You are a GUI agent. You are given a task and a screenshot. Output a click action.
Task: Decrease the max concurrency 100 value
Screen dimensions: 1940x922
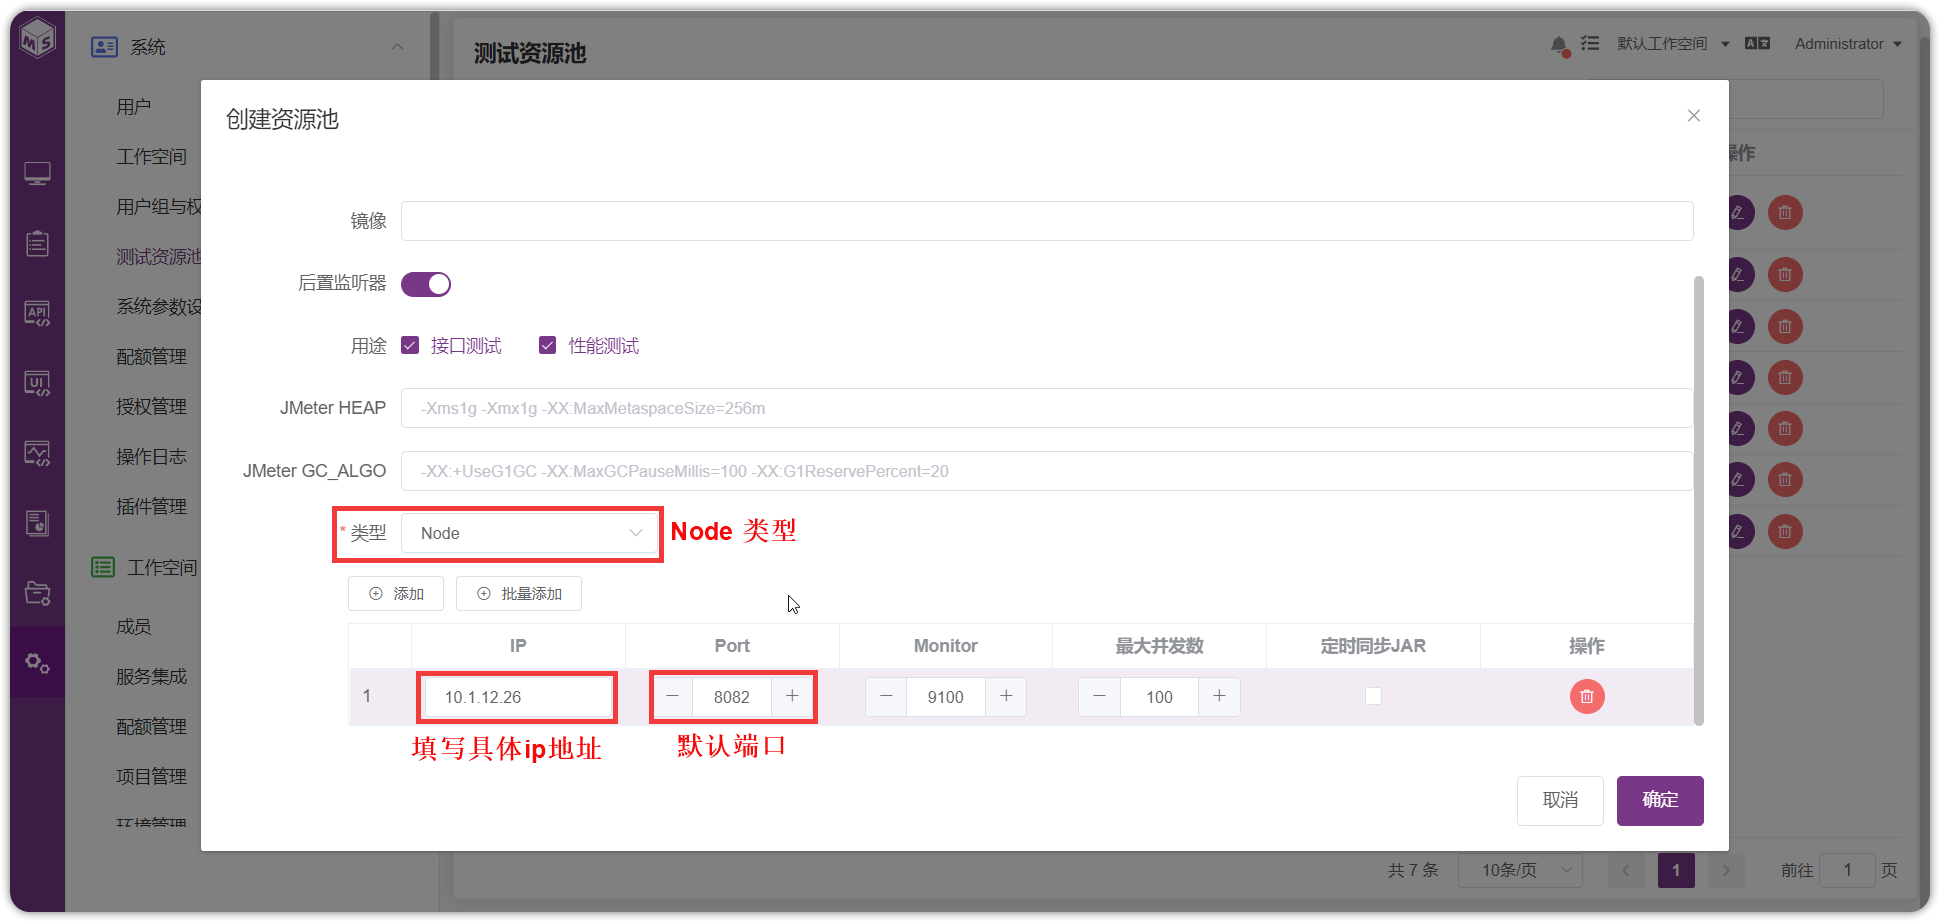click(x=1100, y=696)
